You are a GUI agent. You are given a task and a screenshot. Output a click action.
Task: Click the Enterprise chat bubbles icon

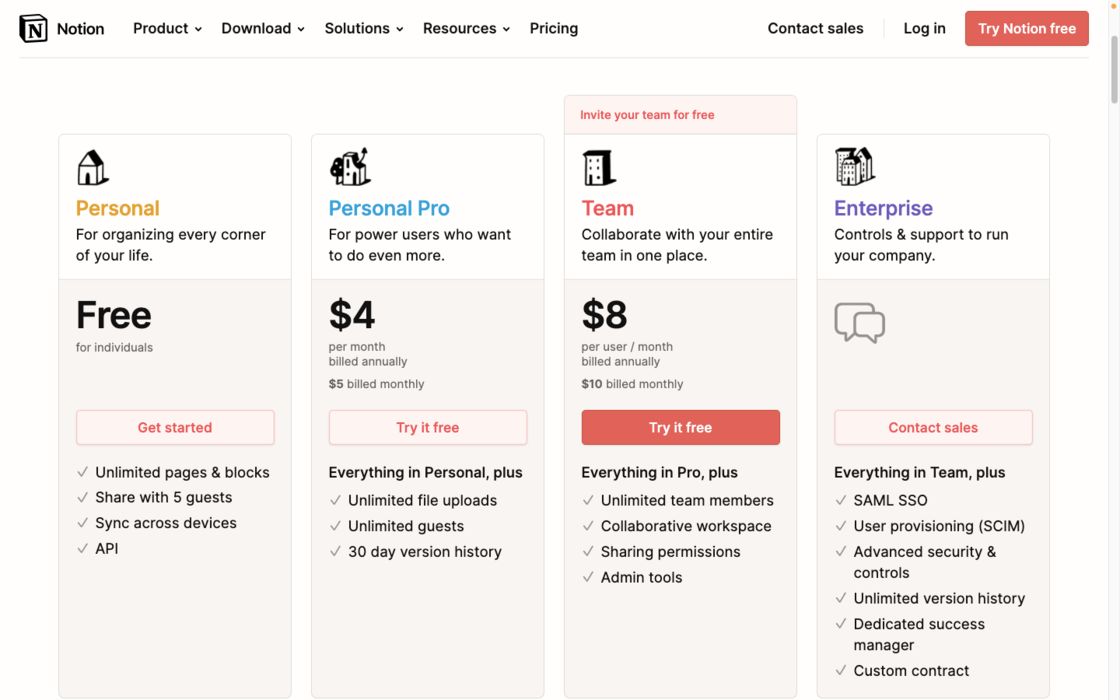pos(860,322)
